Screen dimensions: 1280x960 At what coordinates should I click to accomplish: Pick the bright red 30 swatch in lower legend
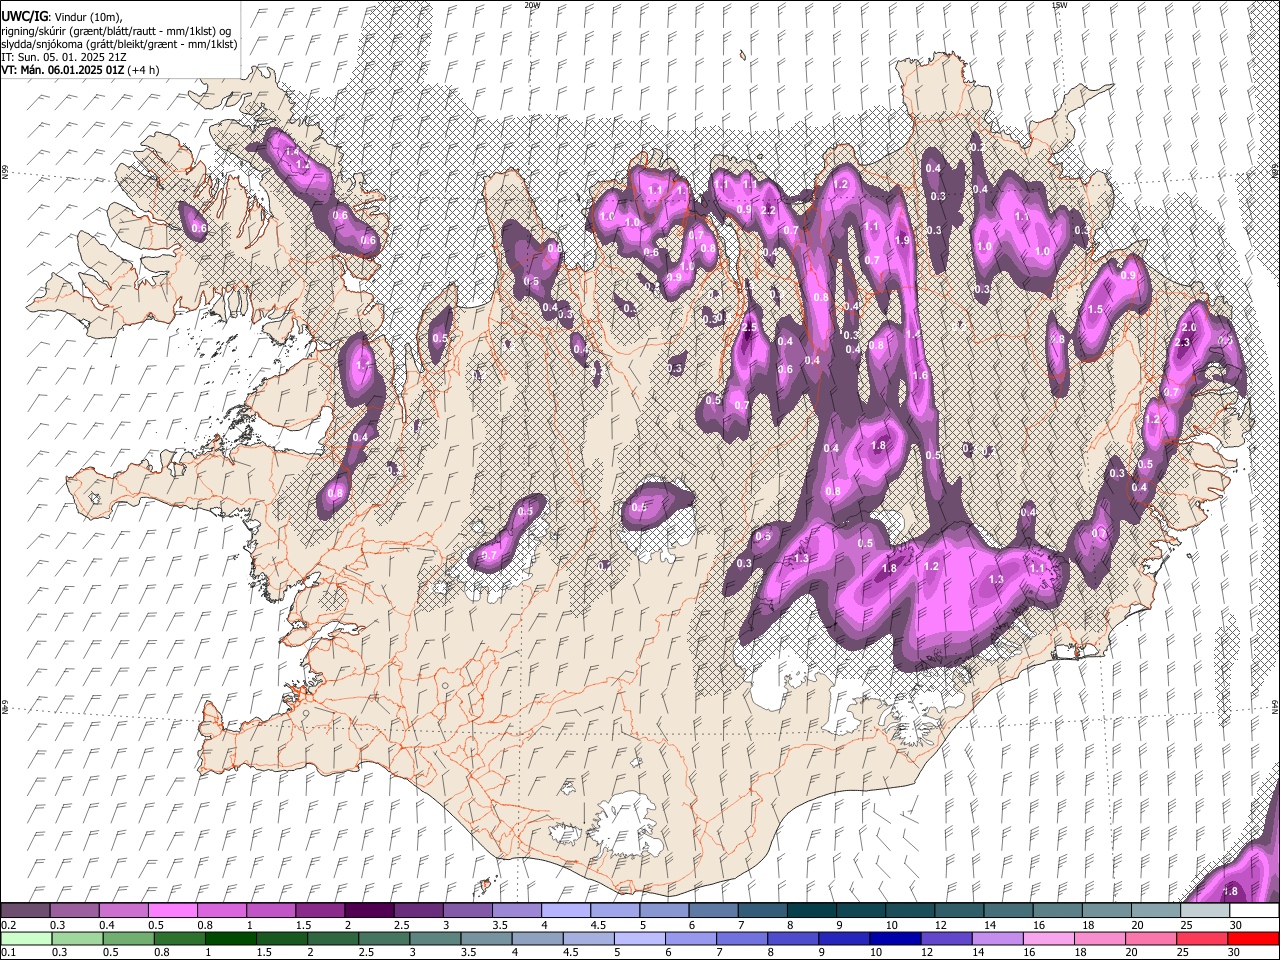coord(1252,938)
